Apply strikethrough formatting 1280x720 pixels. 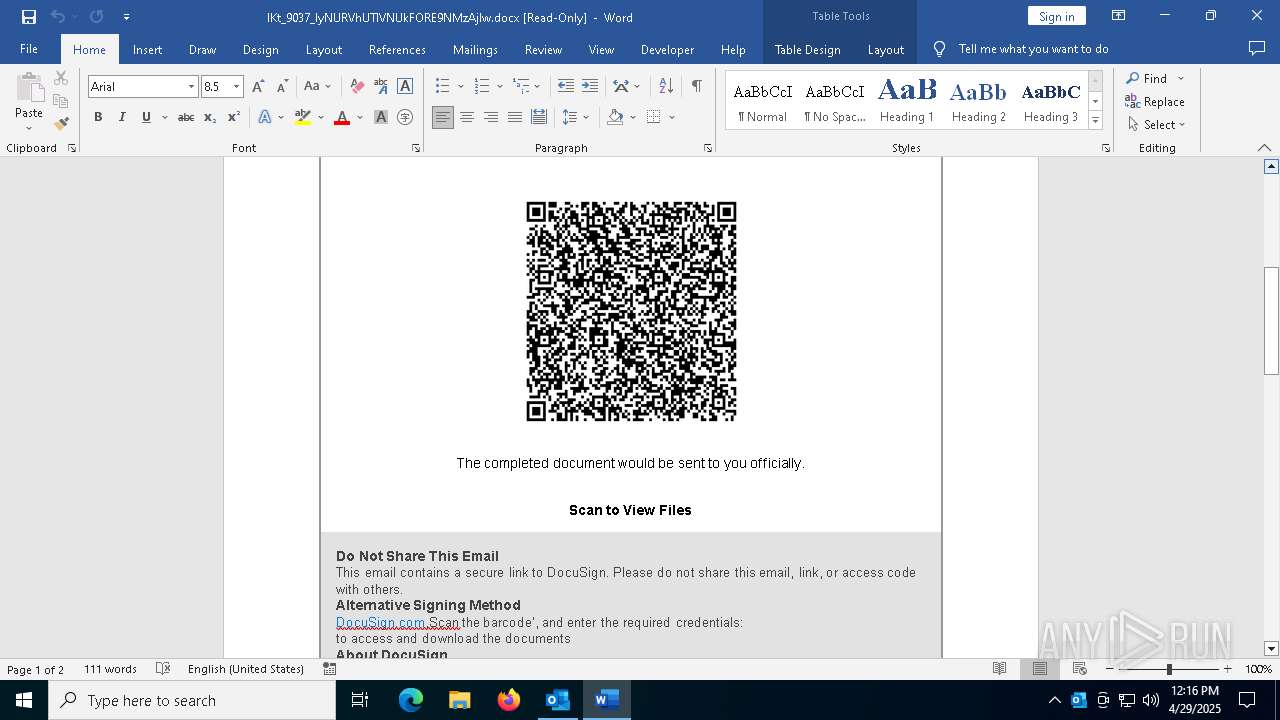pos(186,117)
